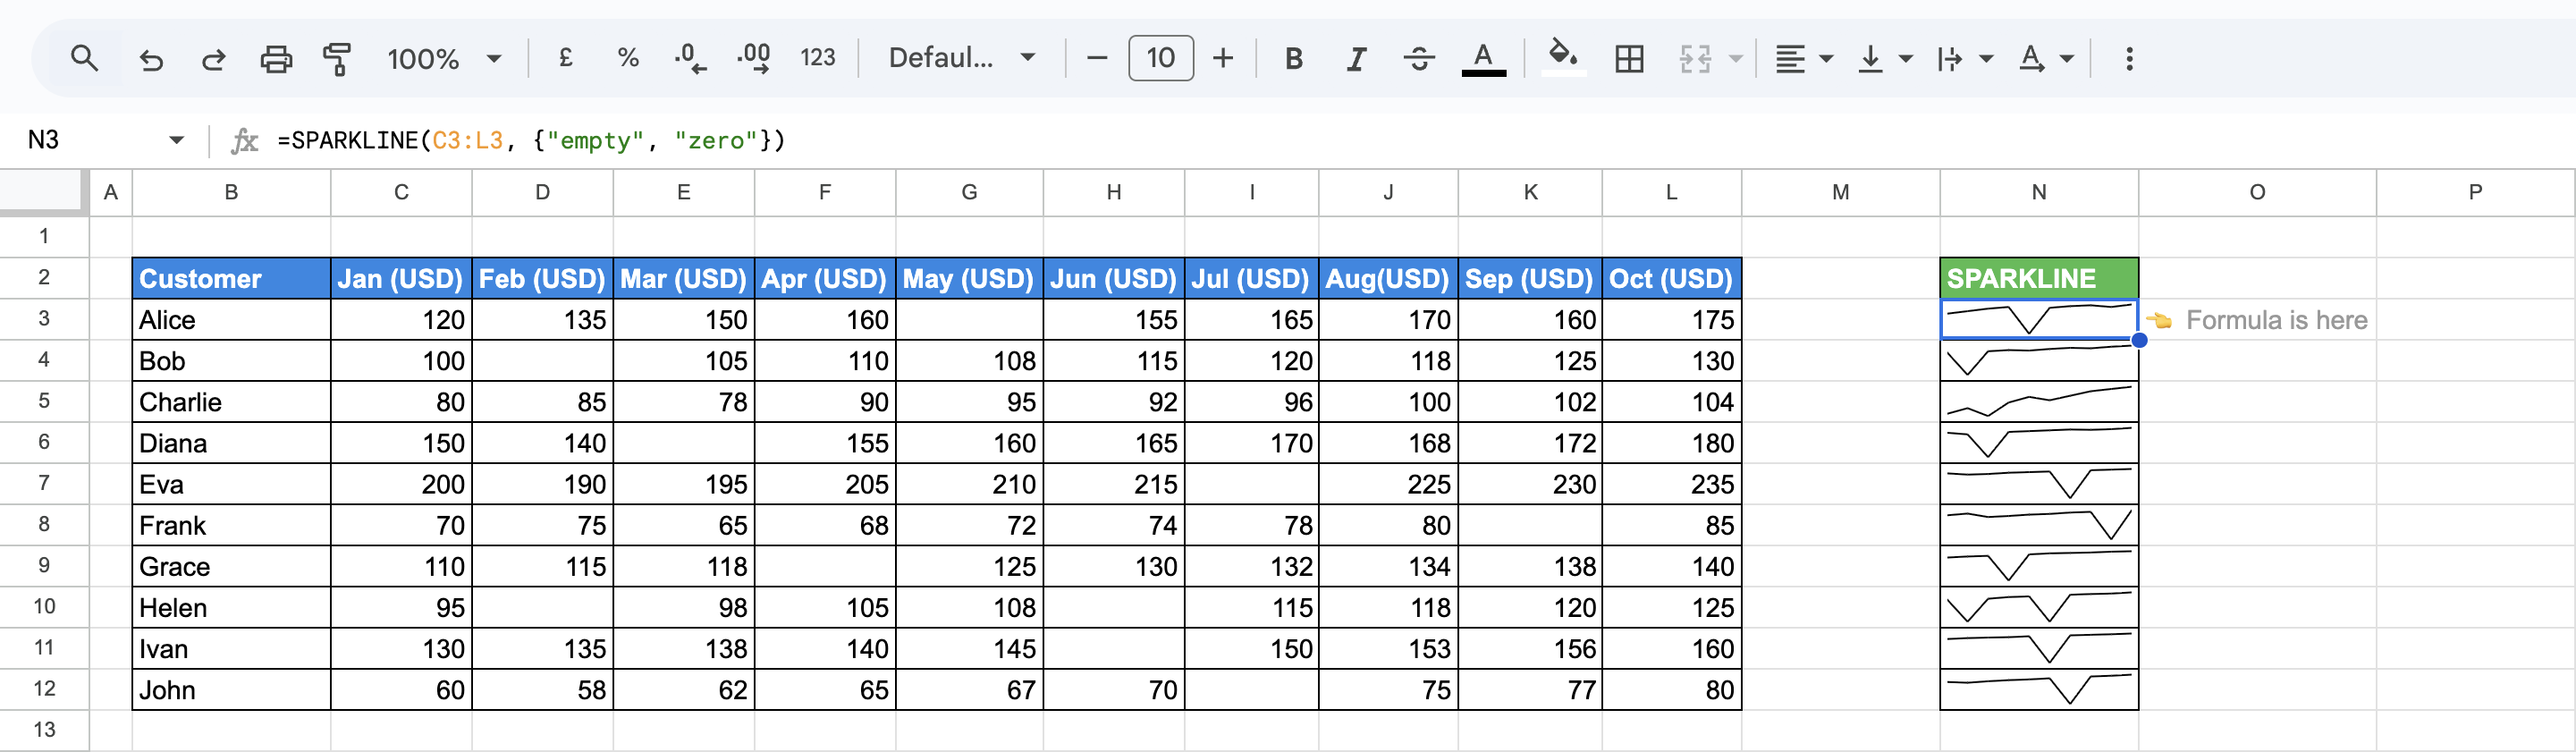
Task: Click Alice's empty May cell
Action: [x=969, y=320]
